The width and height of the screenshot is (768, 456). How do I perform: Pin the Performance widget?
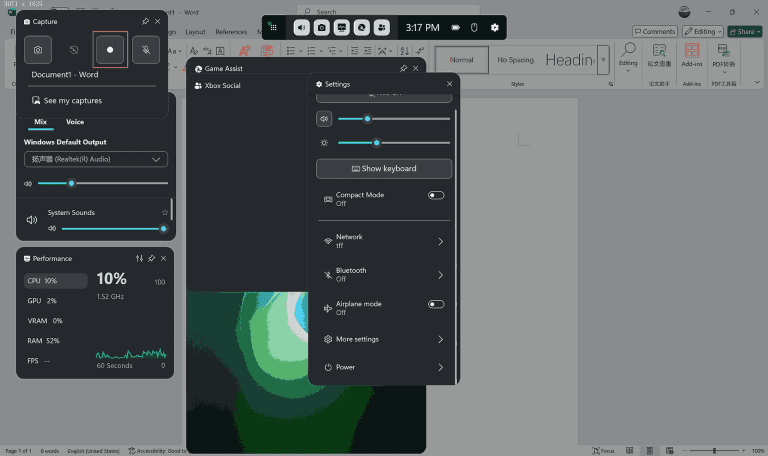[x=152, y=259]
